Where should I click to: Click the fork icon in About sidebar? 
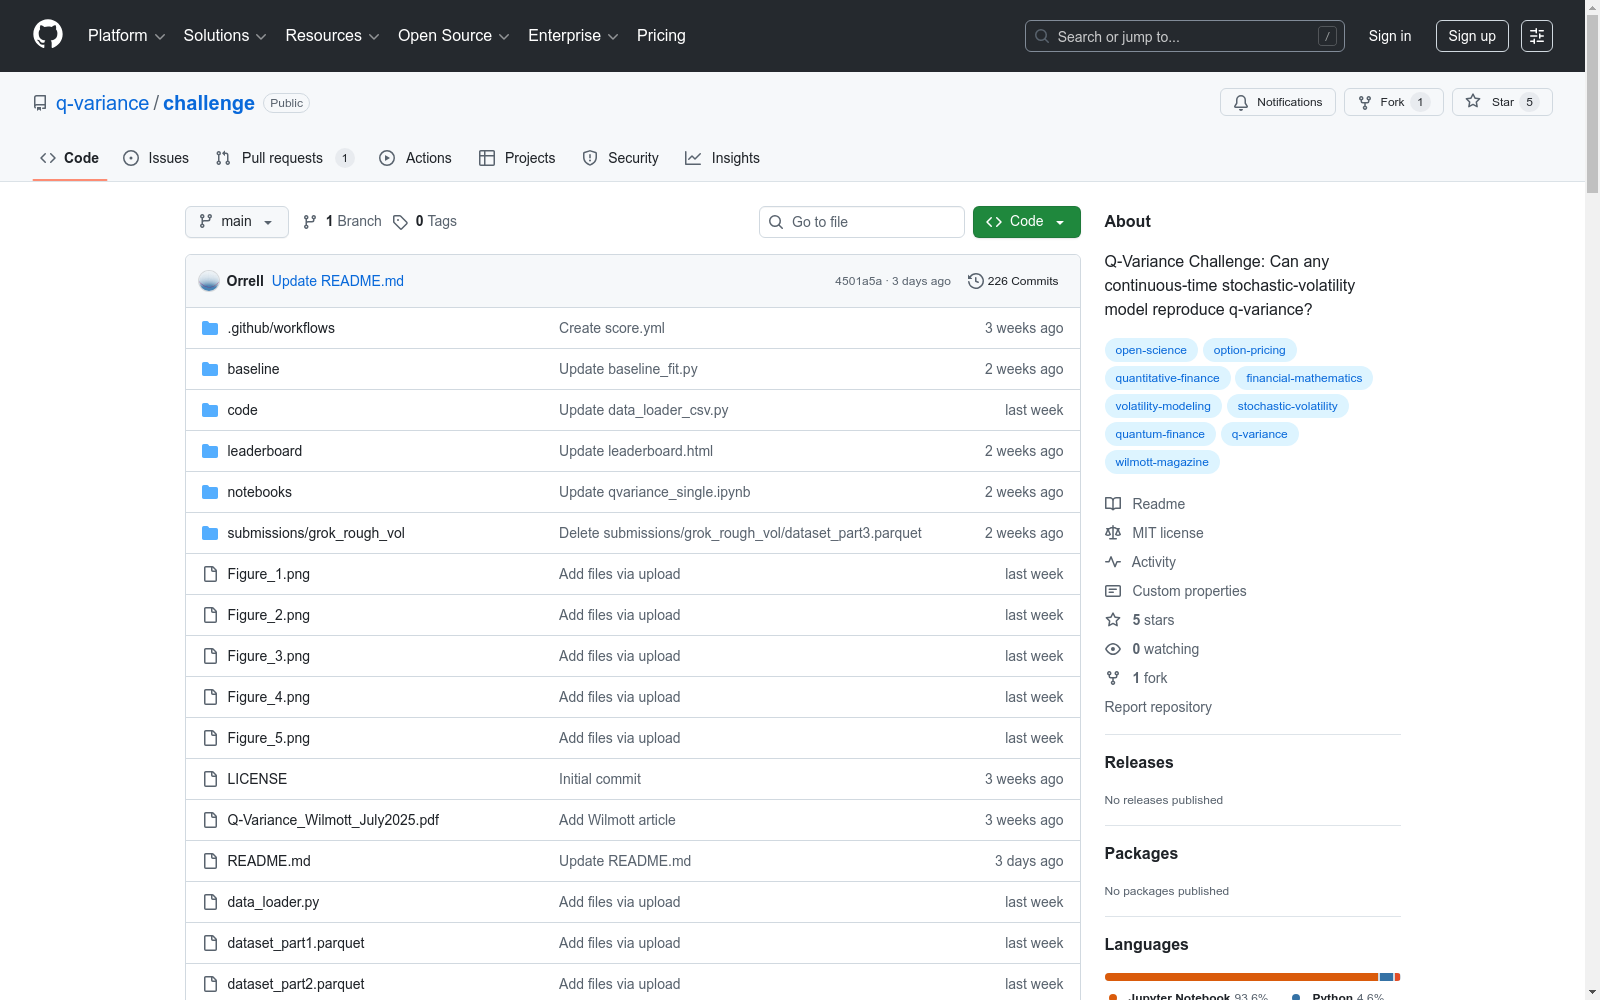click(1113, 678)
